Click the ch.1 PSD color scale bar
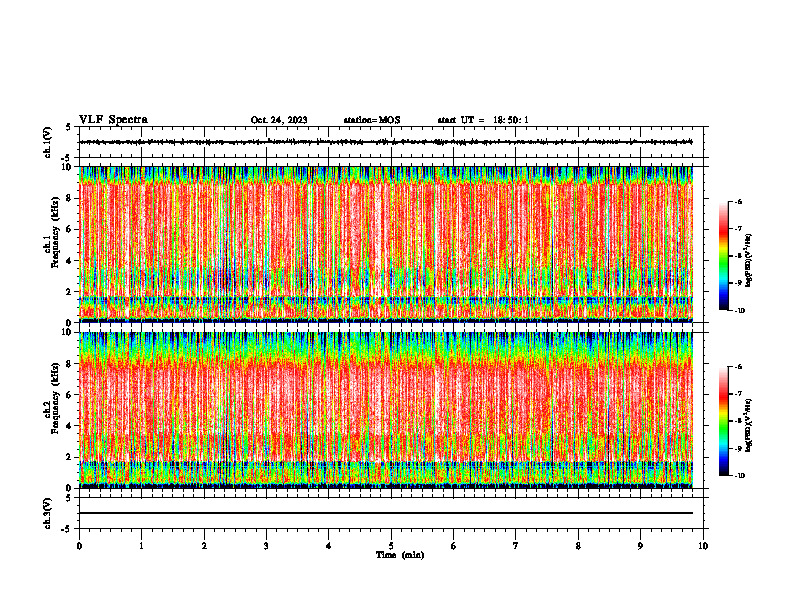 tap(723, 256)
